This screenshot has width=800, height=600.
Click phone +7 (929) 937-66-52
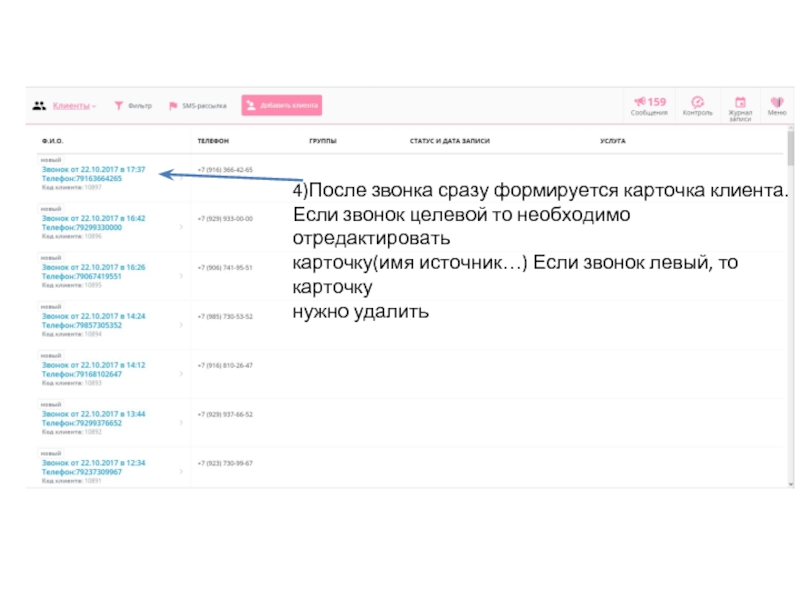click(x=225, y=415)
